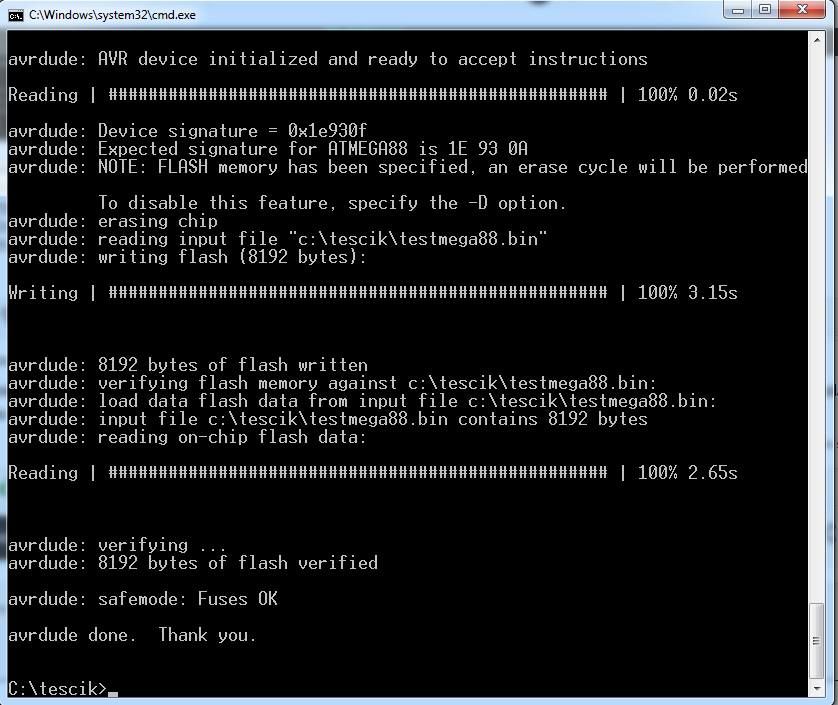838x705 pixels.
Task: Click the 'NOTE: FLASH memory has been specified' line
Action: [x=407, y=167]
